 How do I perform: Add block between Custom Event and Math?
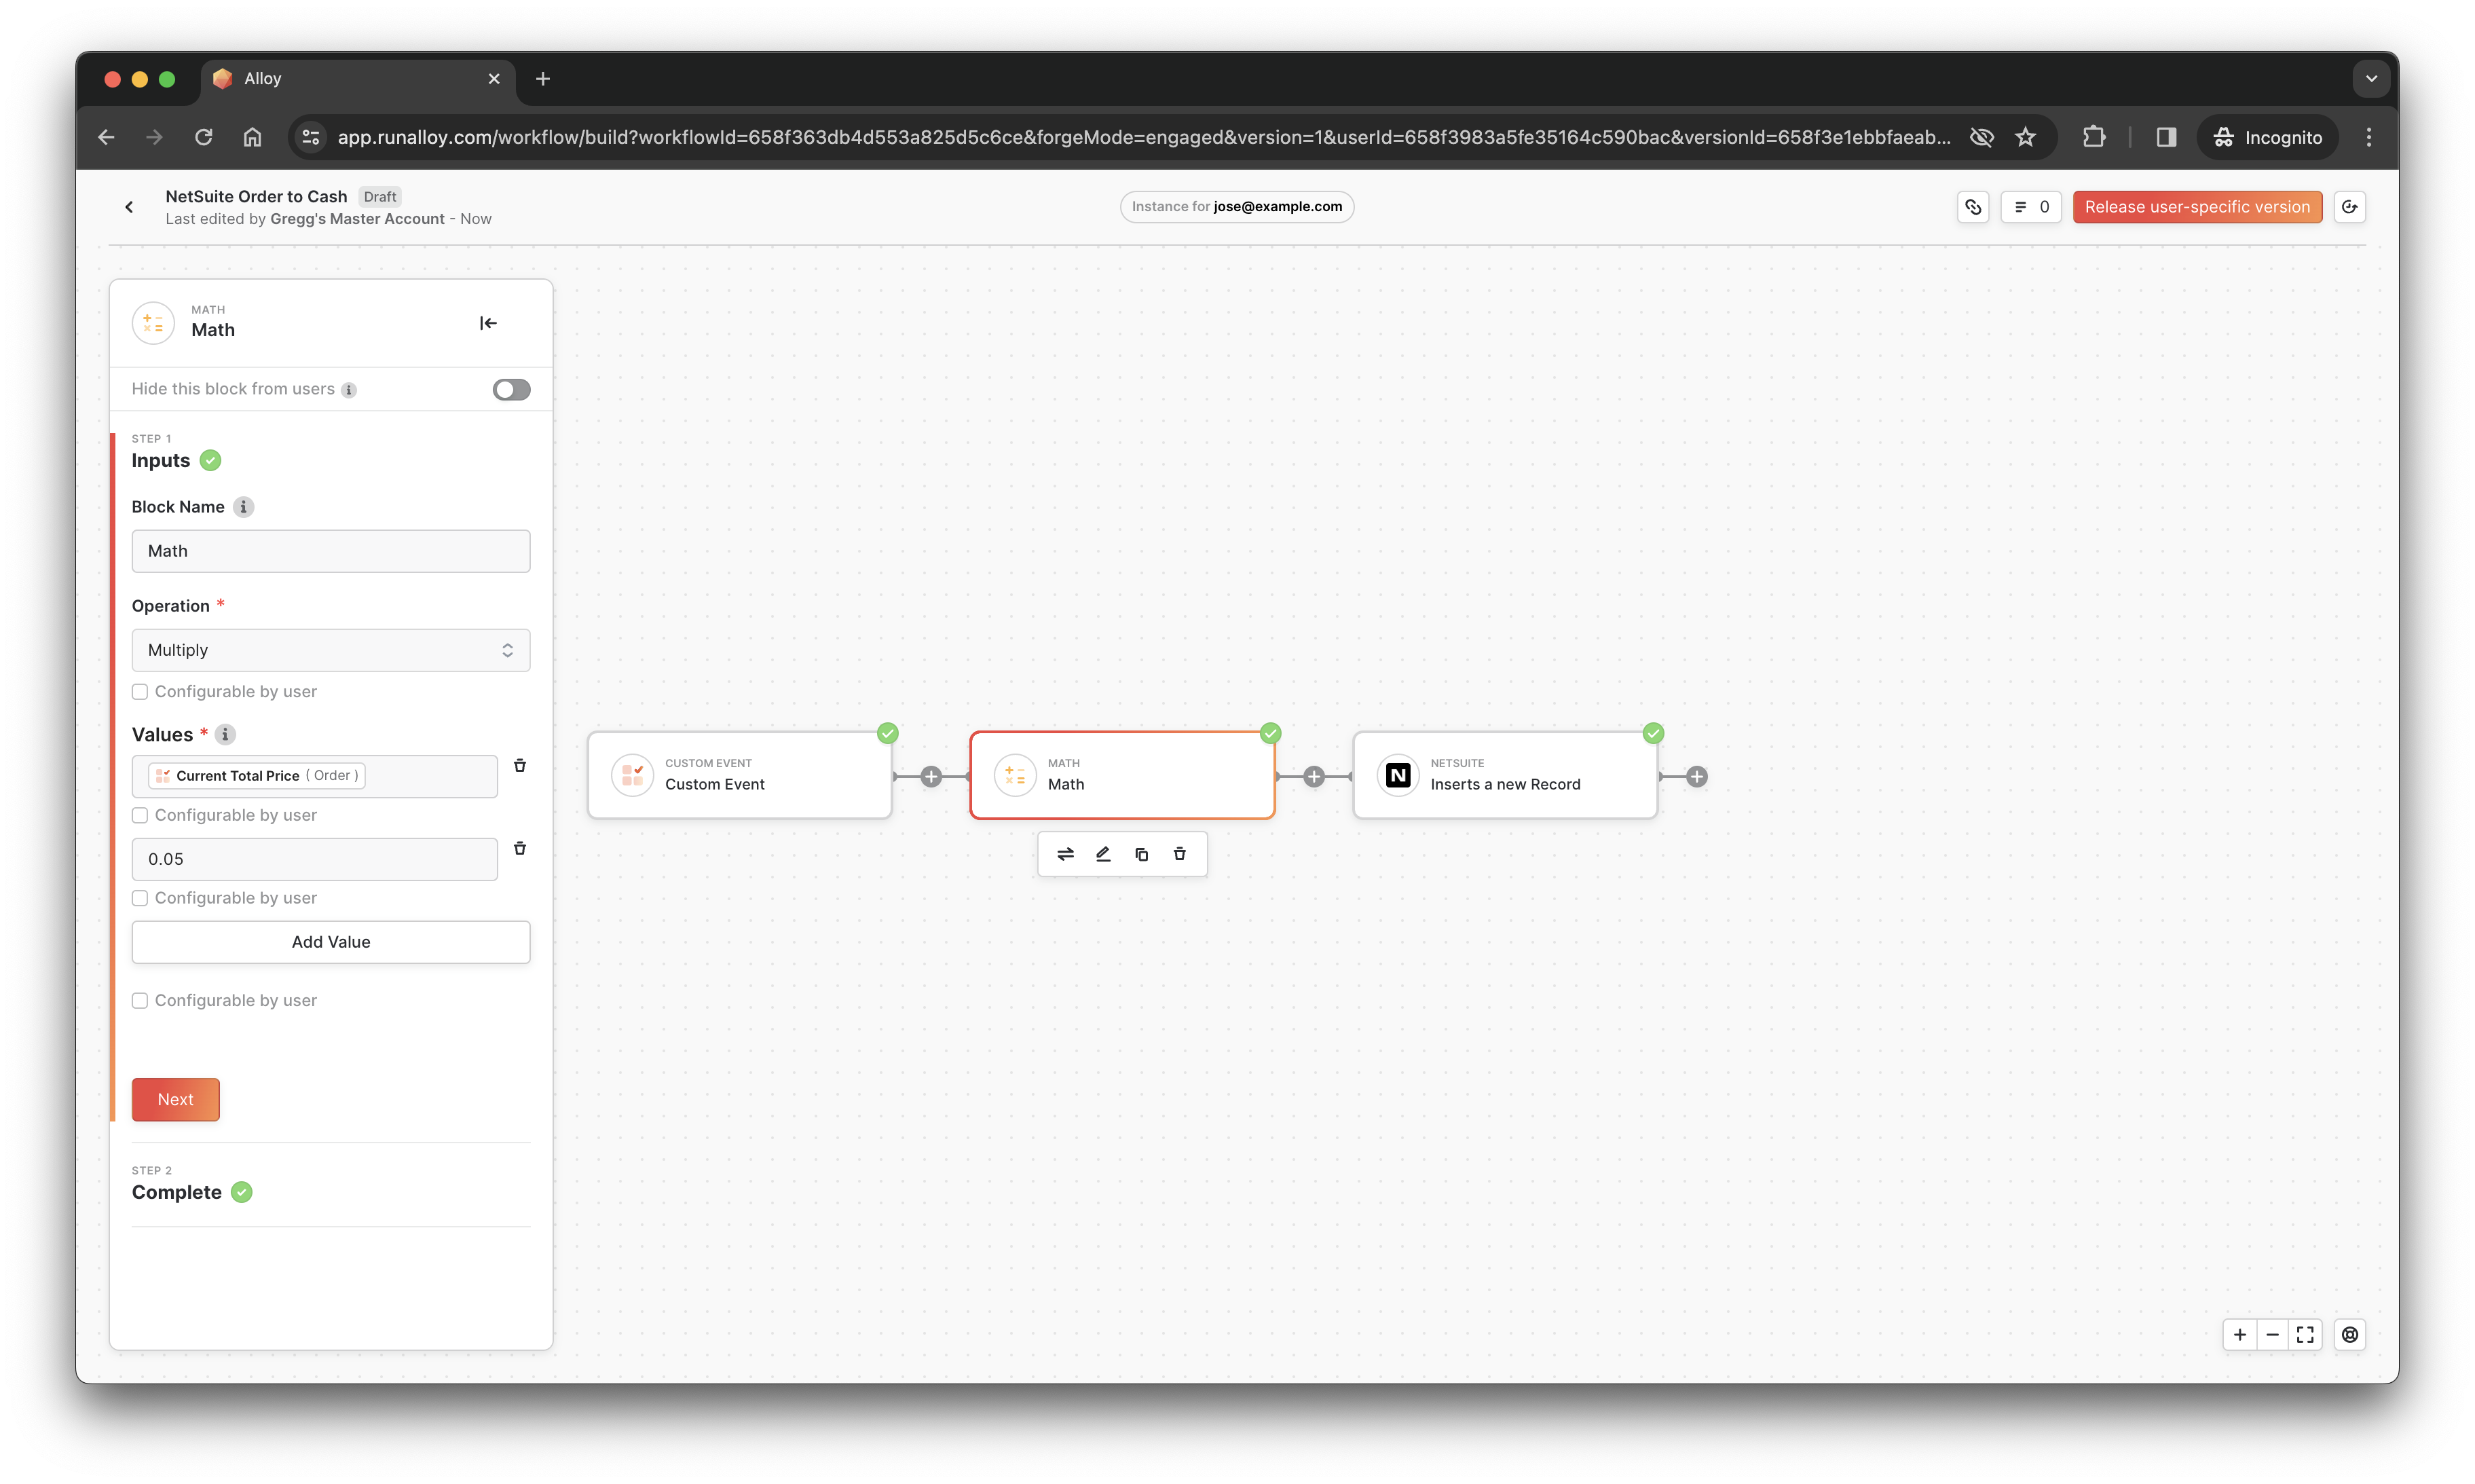tap(931, 777)
